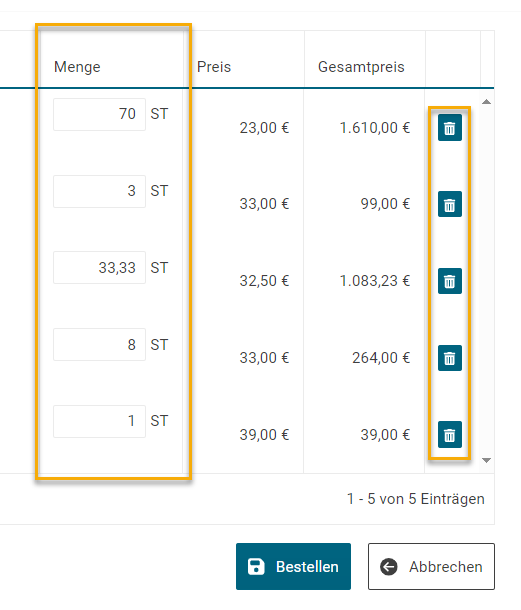The height and width of the screenshot is (610, 521).
Task: Sort by the Preis column header
Action: [214, 67]
